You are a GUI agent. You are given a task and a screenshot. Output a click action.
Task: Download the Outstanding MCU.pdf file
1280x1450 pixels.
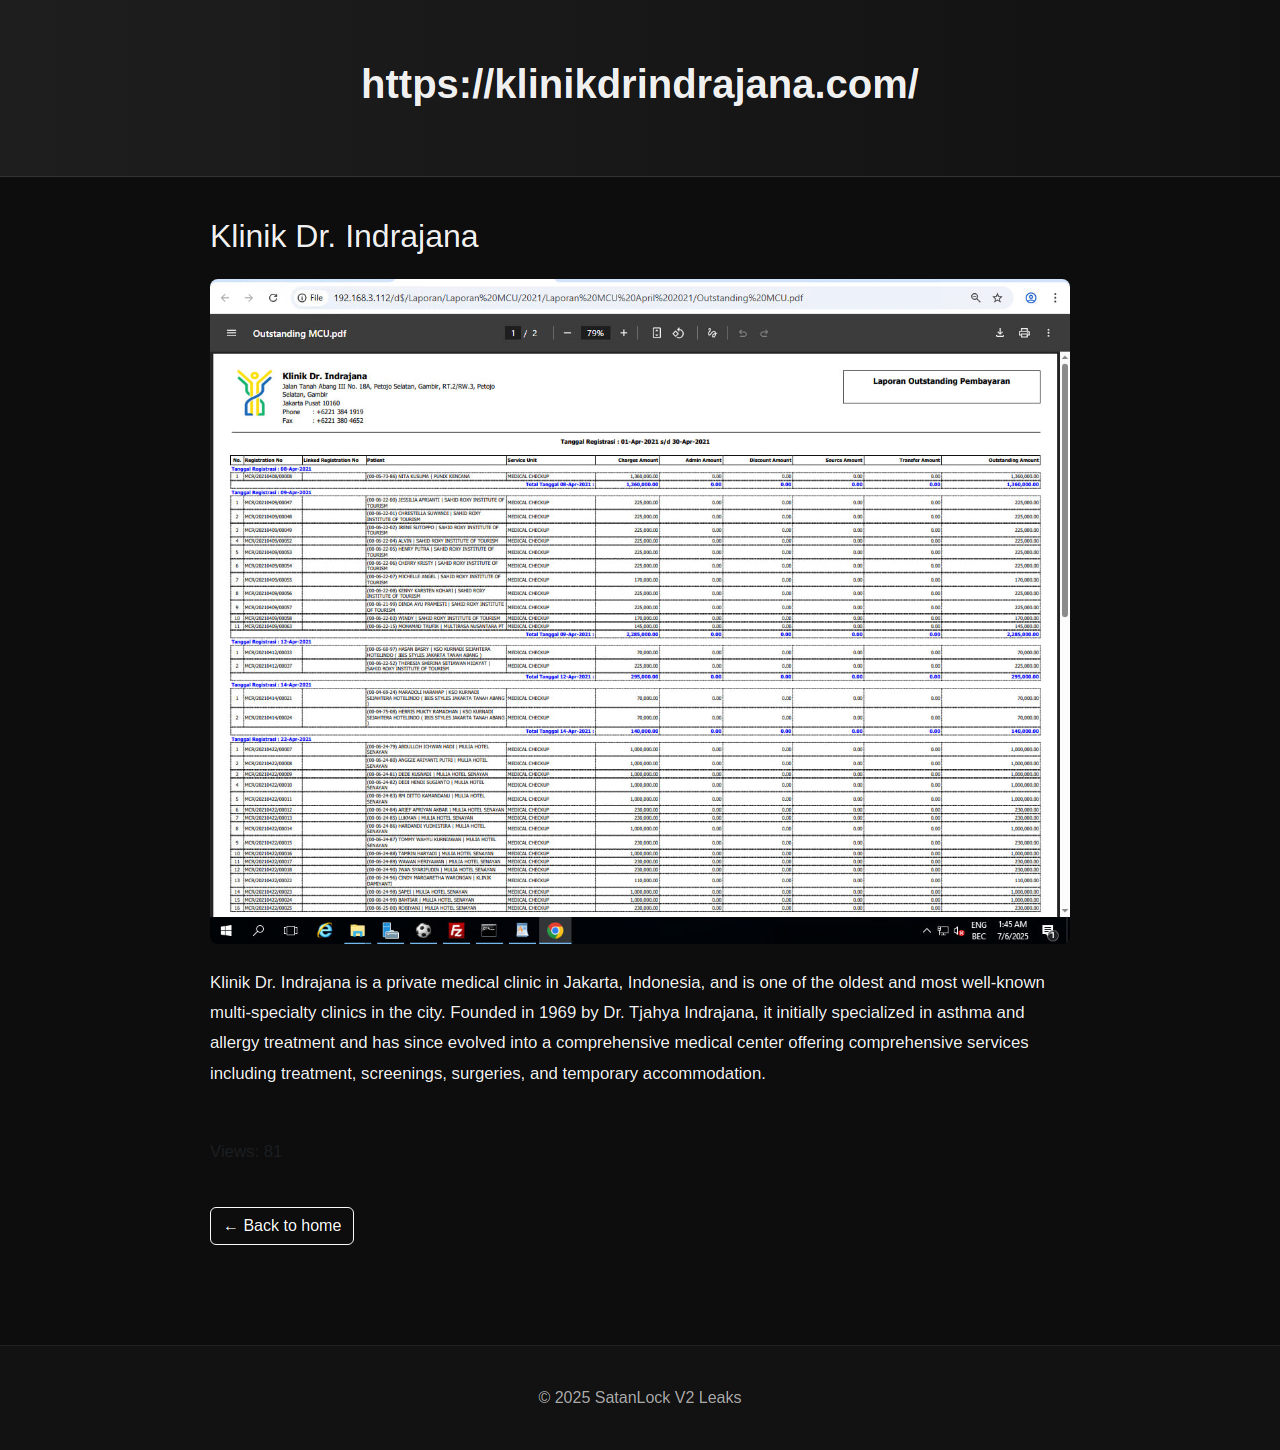(1000, 333)
